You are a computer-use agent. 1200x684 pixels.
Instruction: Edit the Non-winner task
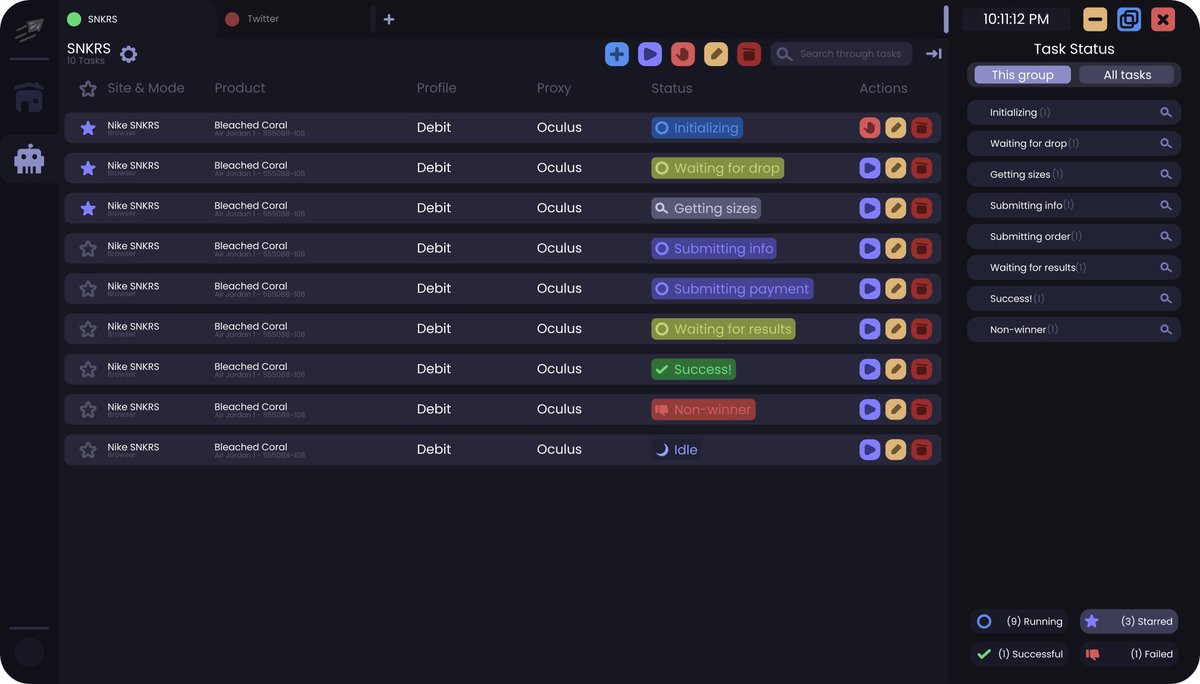click(896, 409)
